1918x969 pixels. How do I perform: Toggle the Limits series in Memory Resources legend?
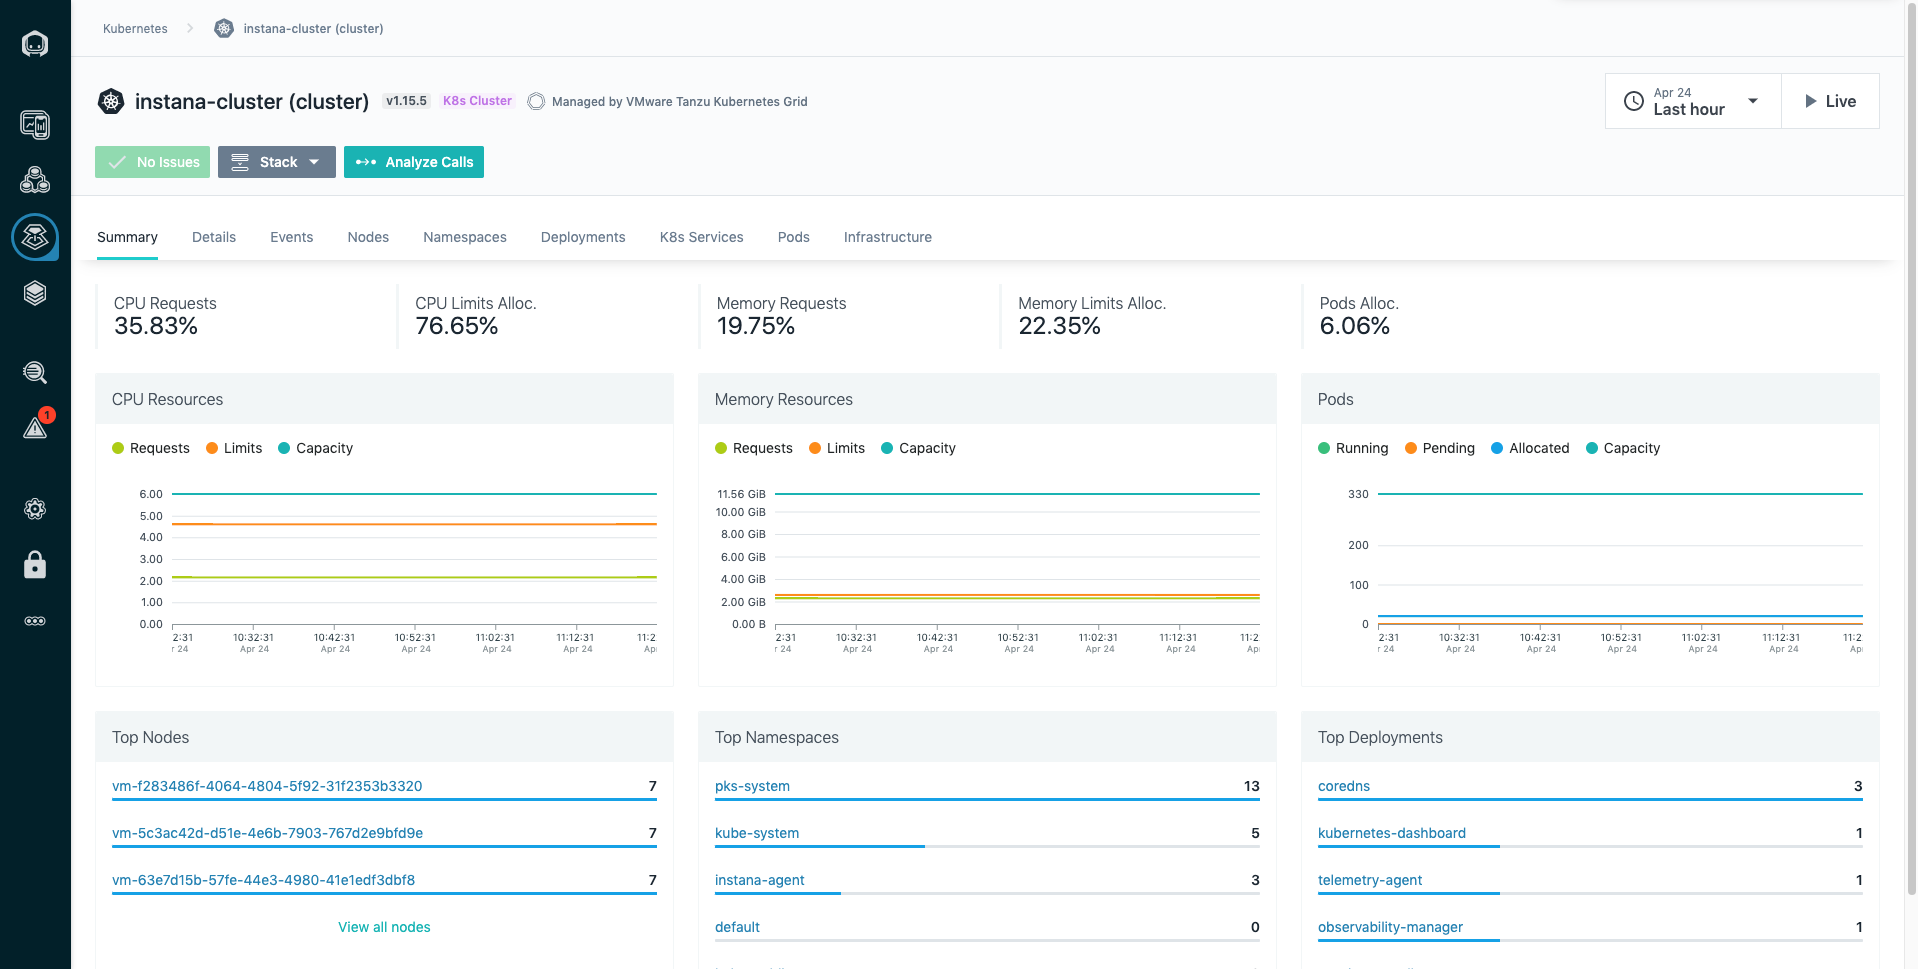tap(837, 448)
